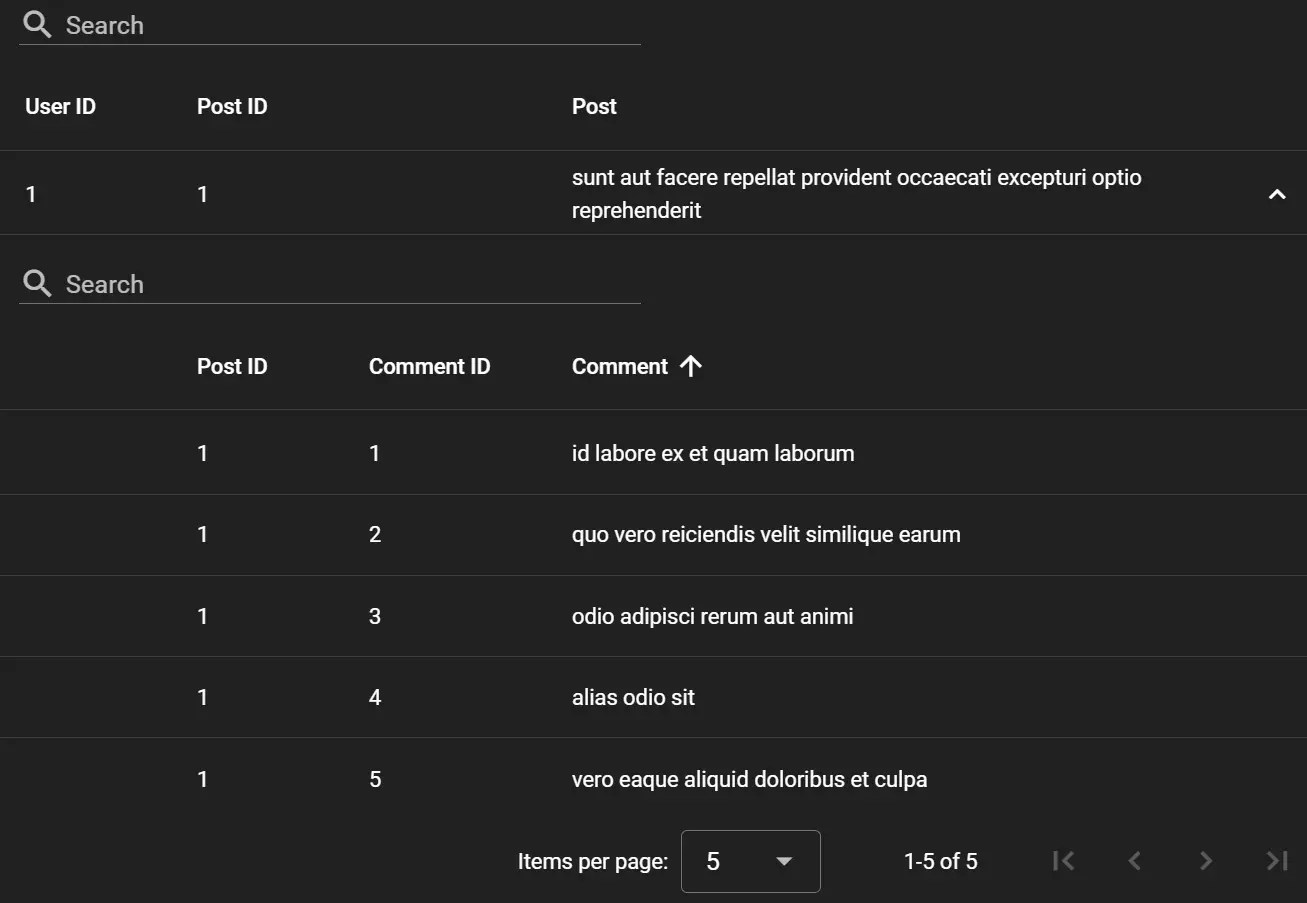1307x903 pixels.
Task: Select the User ID column header
Action: click(x=60, y=106)
